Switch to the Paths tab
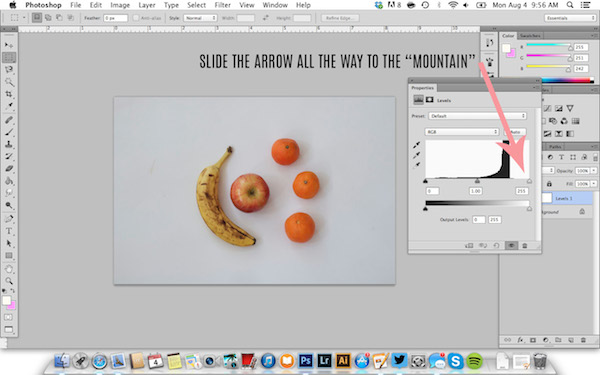The width and height of the screenshot is (600, 375). (555, 147)
